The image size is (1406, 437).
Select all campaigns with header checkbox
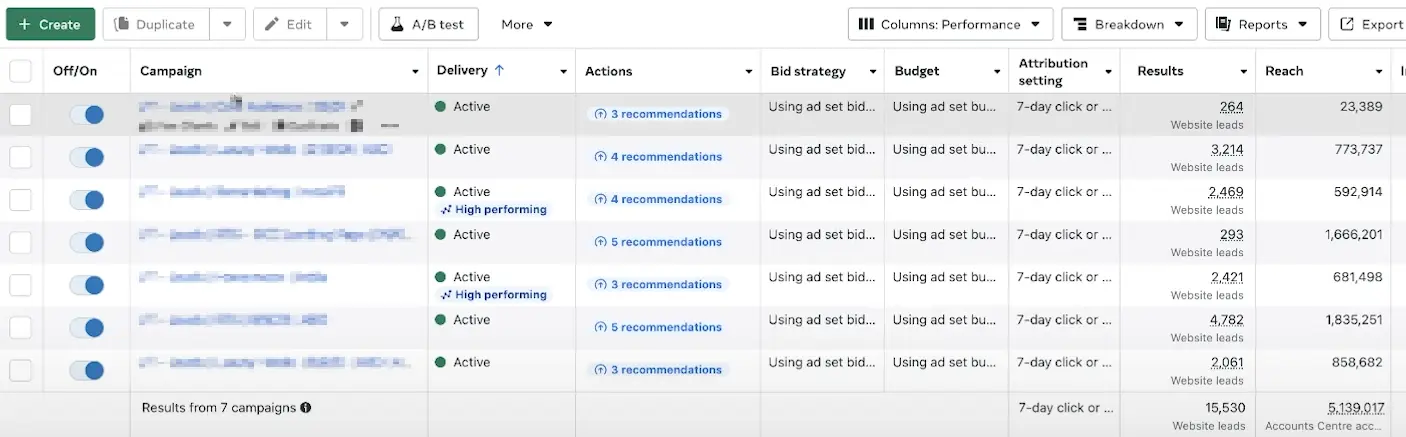click(x=20, y=71)
